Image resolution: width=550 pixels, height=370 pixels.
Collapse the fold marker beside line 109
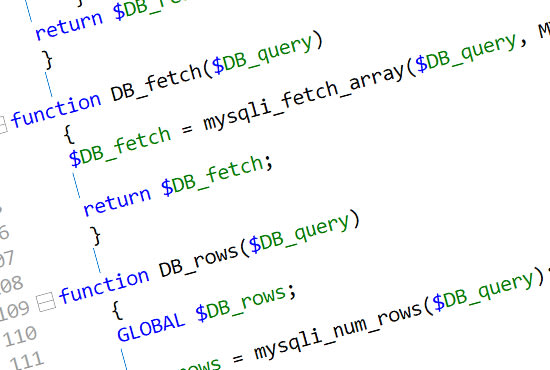click(x=46, y=302)
